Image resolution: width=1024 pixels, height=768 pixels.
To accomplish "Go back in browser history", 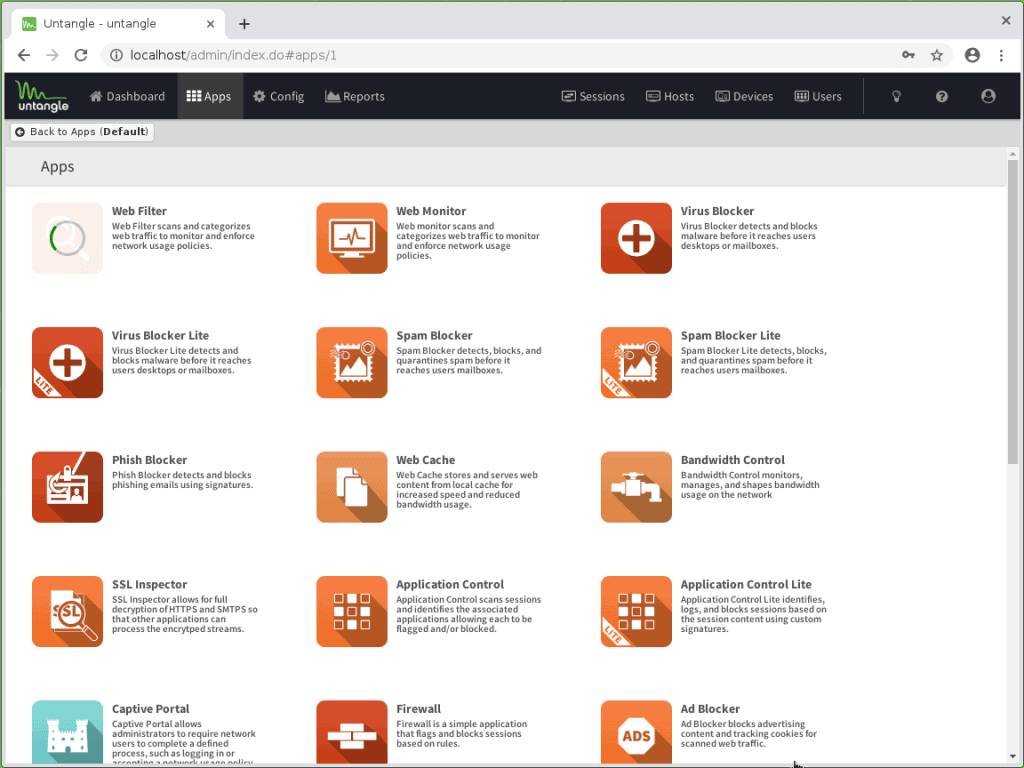I will [24, 55].
